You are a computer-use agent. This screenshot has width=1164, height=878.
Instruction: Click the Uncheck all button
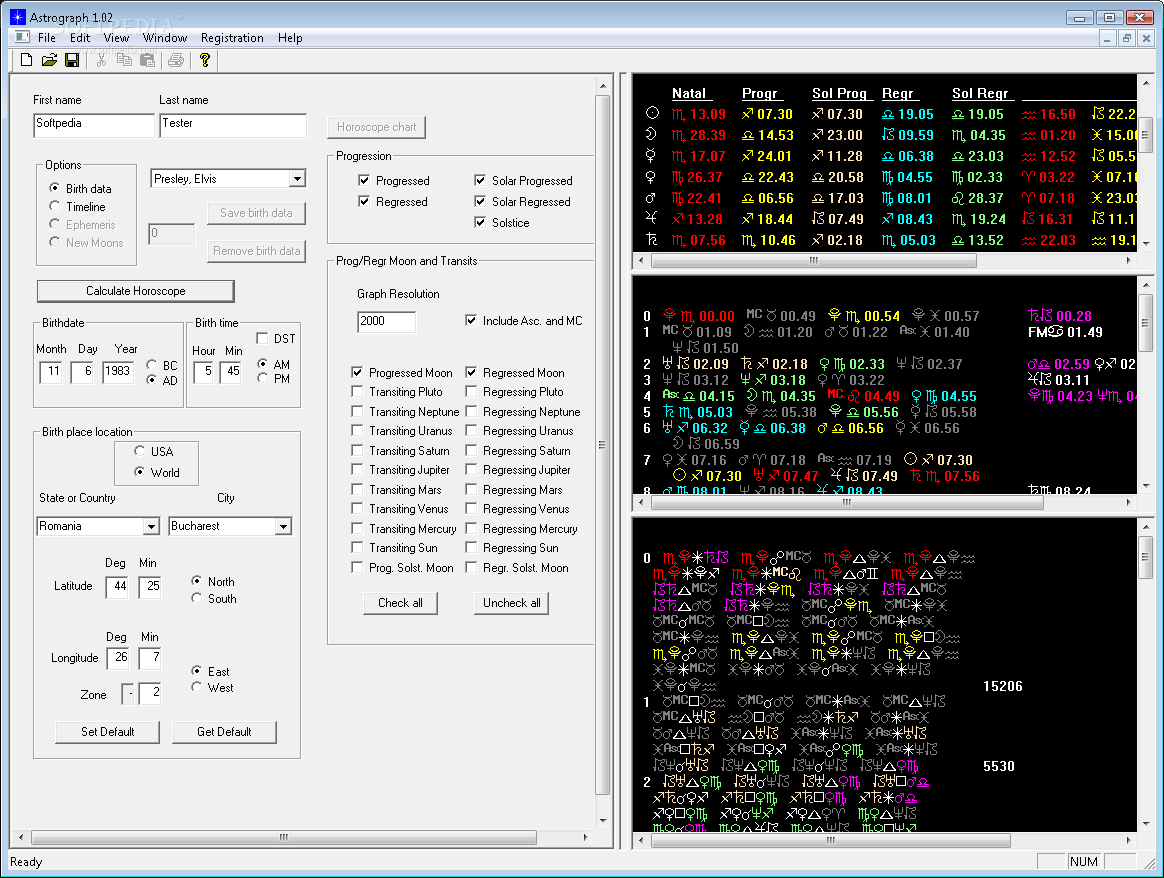click(x=512, y=603)
